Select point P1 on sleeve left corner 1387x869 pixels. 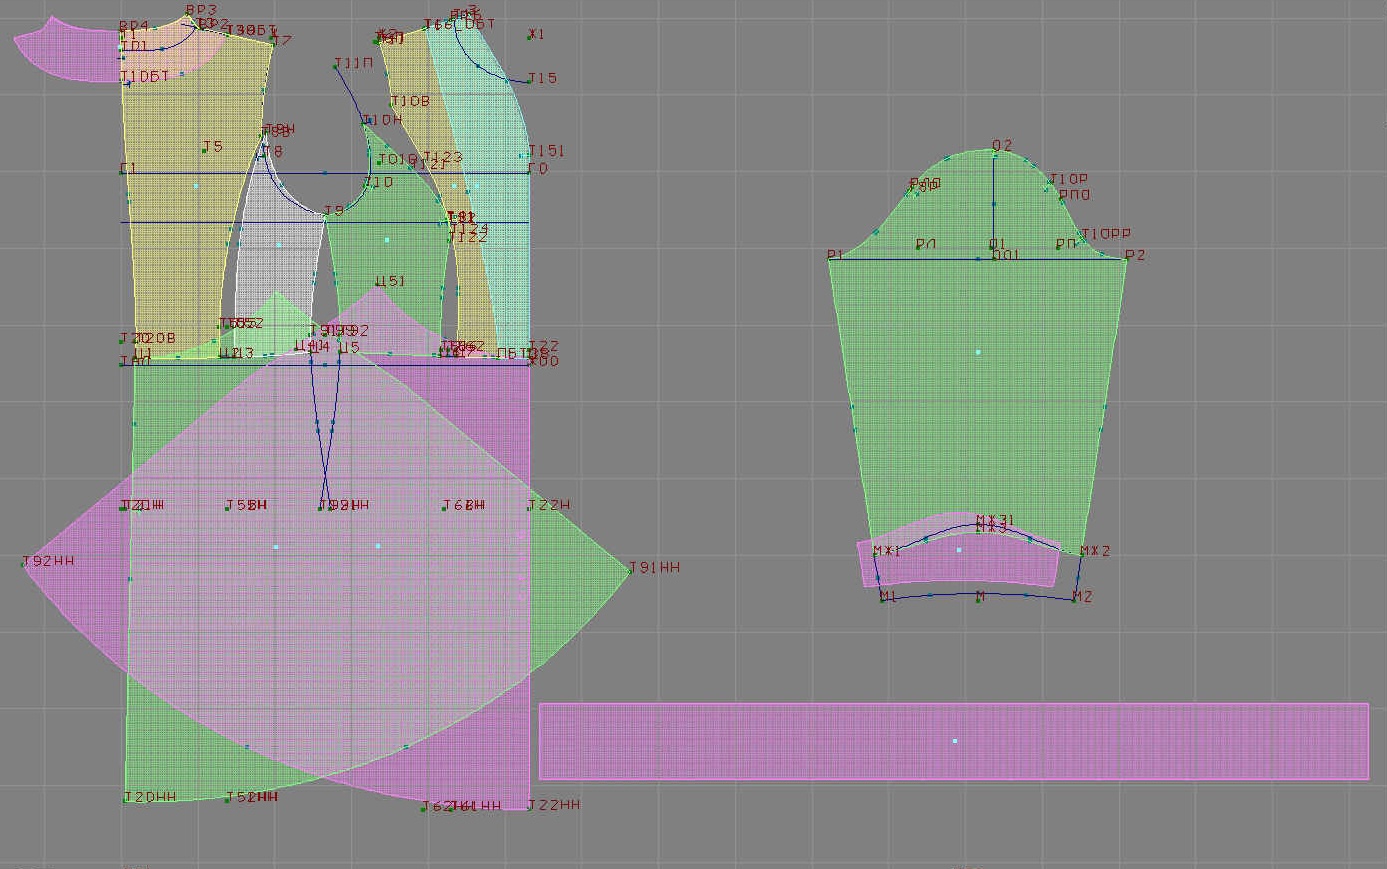click(x=829, y=259)
